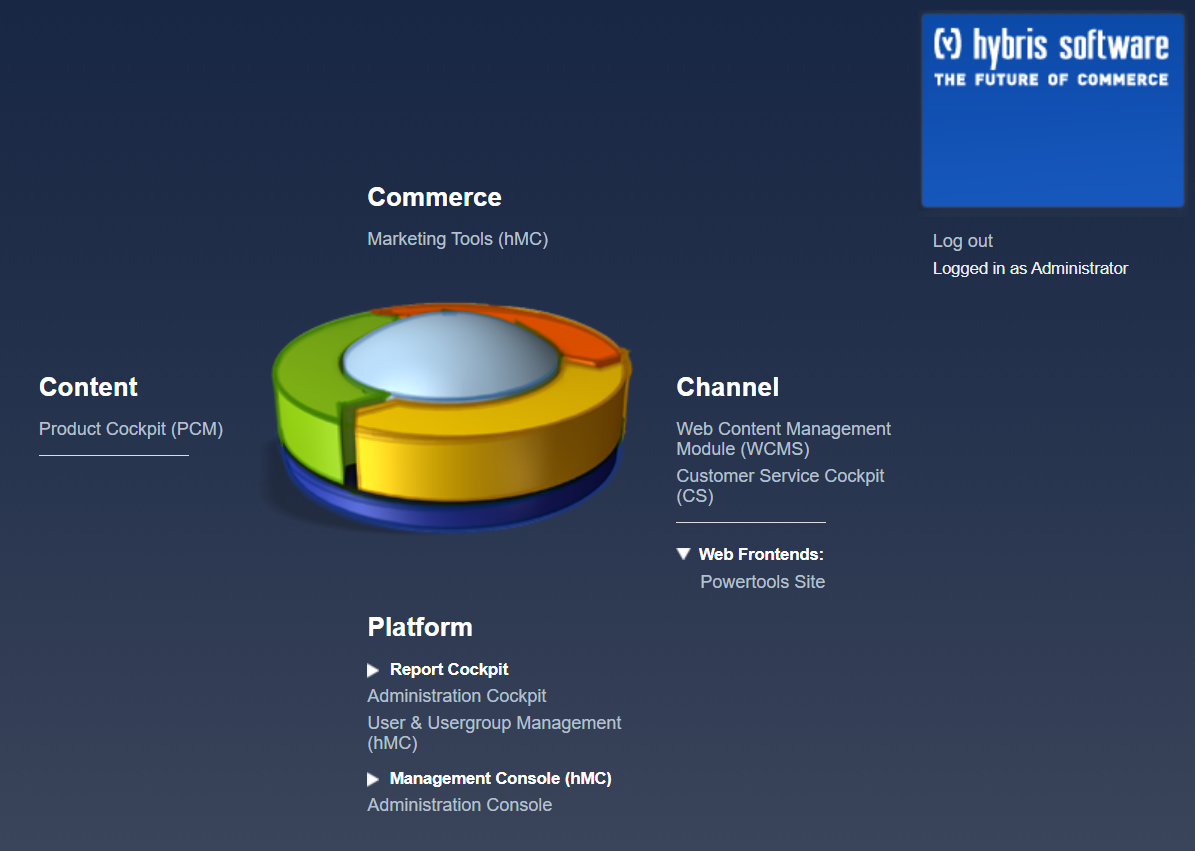Open Marketing Tools (hMC)

pyautogui.click(x=457, y=239)
